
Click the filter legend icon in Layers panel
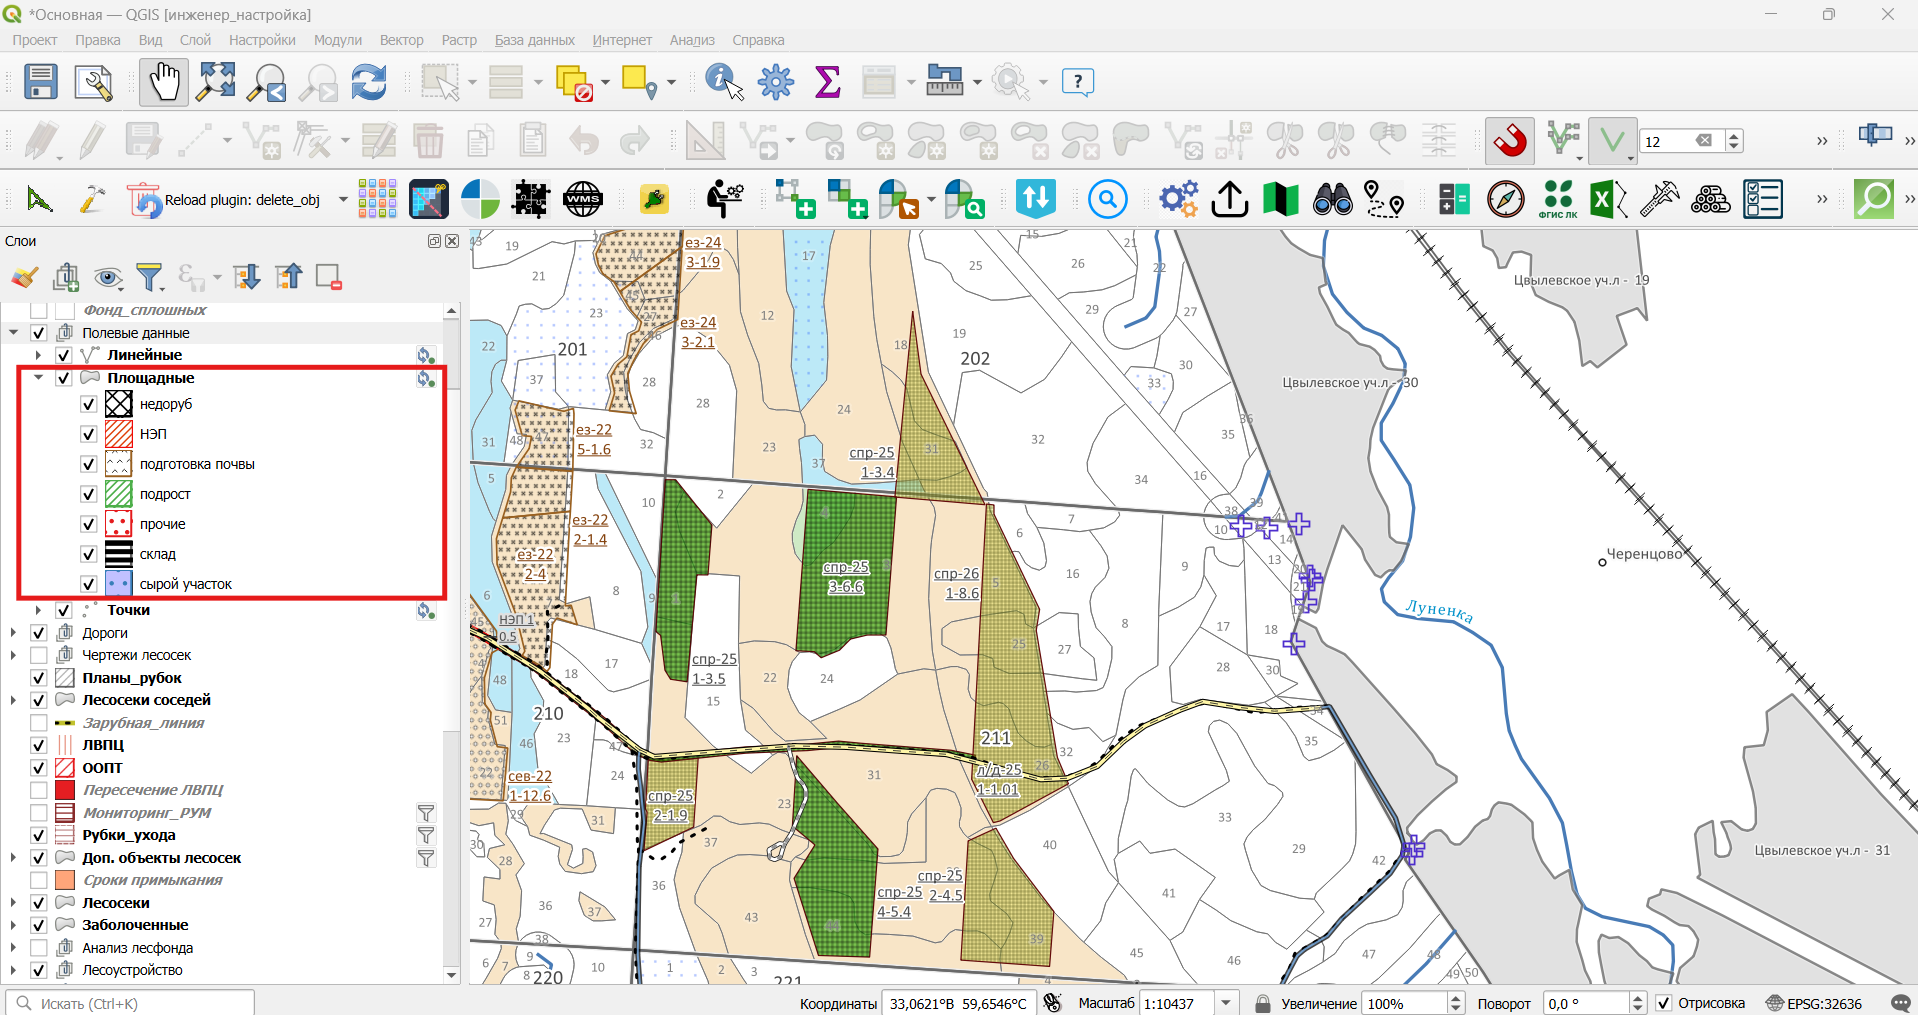coord(149,277)
